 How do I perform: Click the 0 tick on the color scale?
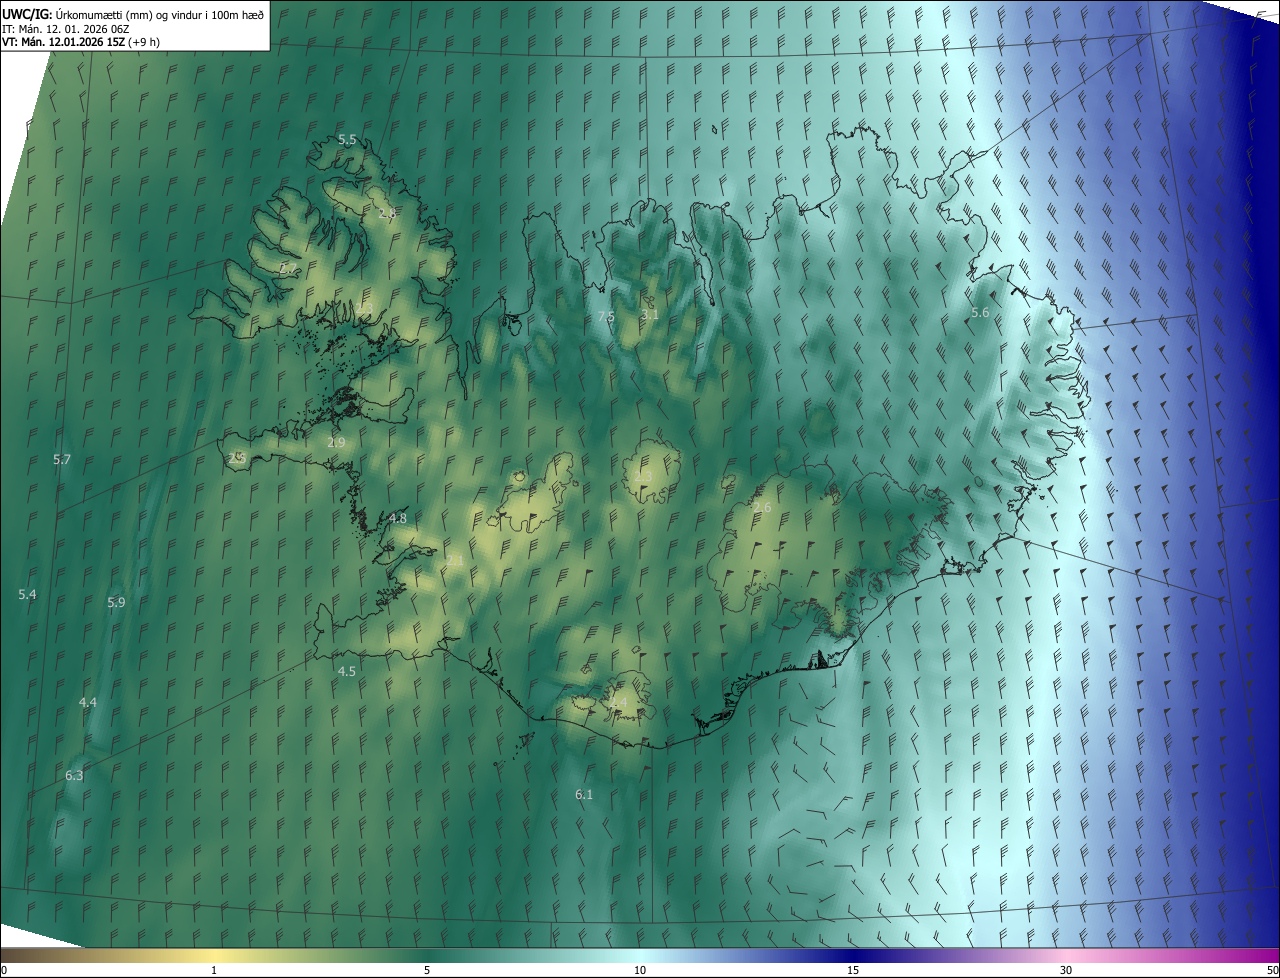pyautogui.click(x=4, y=970)
